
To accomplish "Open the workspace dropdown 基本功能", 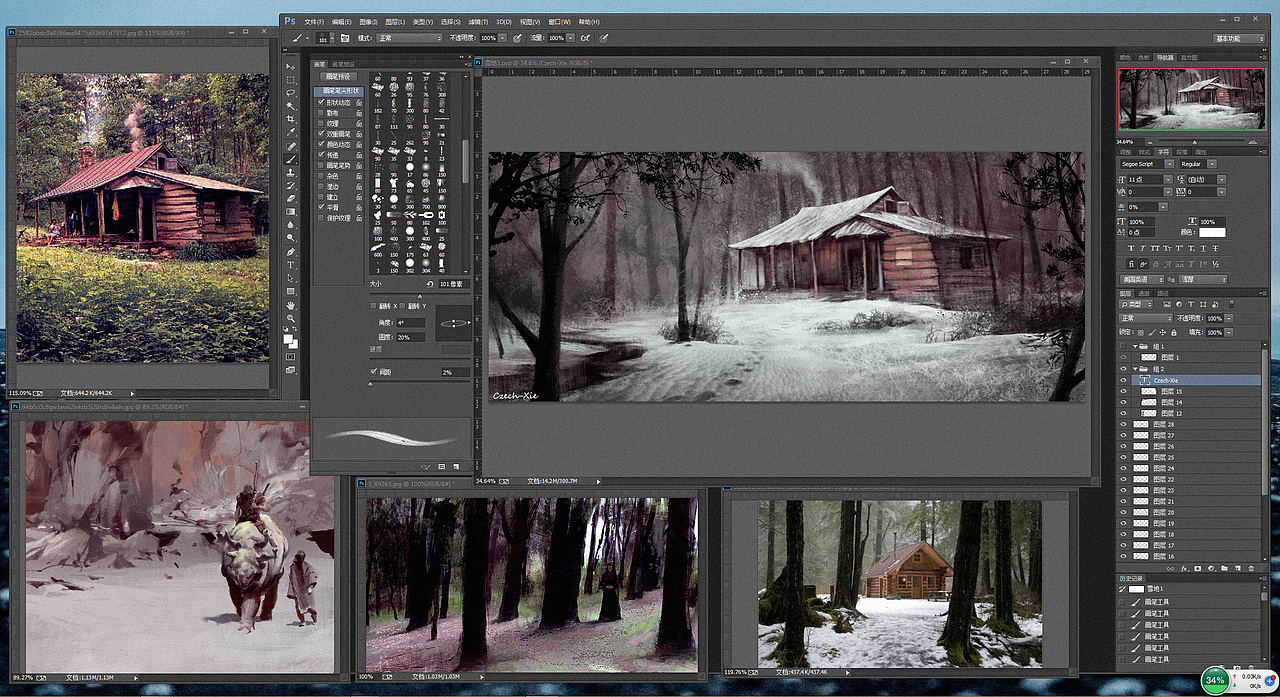I will tap(1241, 38).
